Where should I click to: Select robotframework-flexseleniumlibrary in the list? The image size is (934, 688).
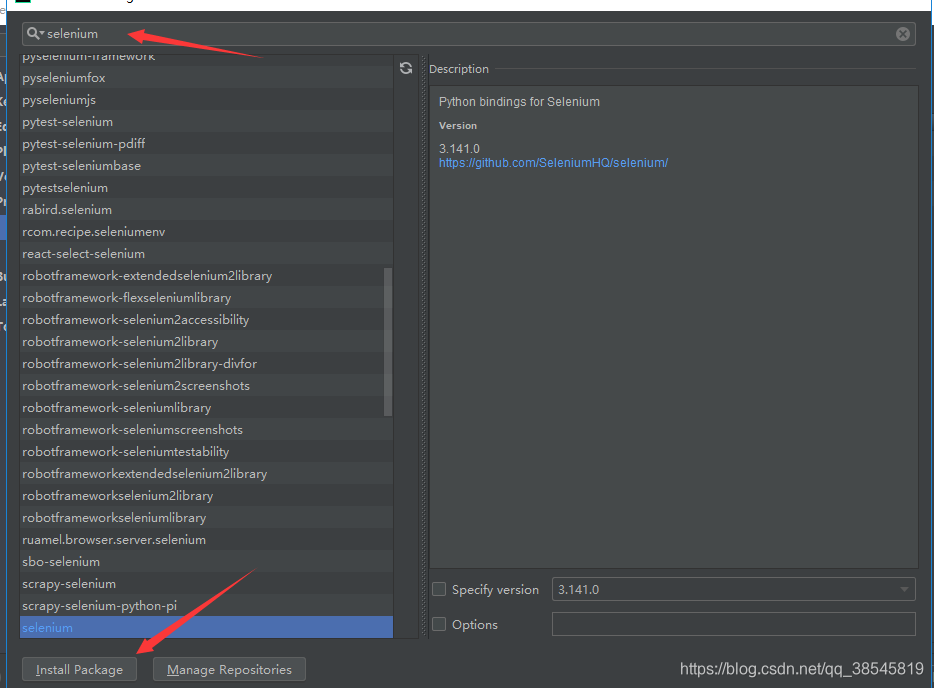click(x=206, y=298)
